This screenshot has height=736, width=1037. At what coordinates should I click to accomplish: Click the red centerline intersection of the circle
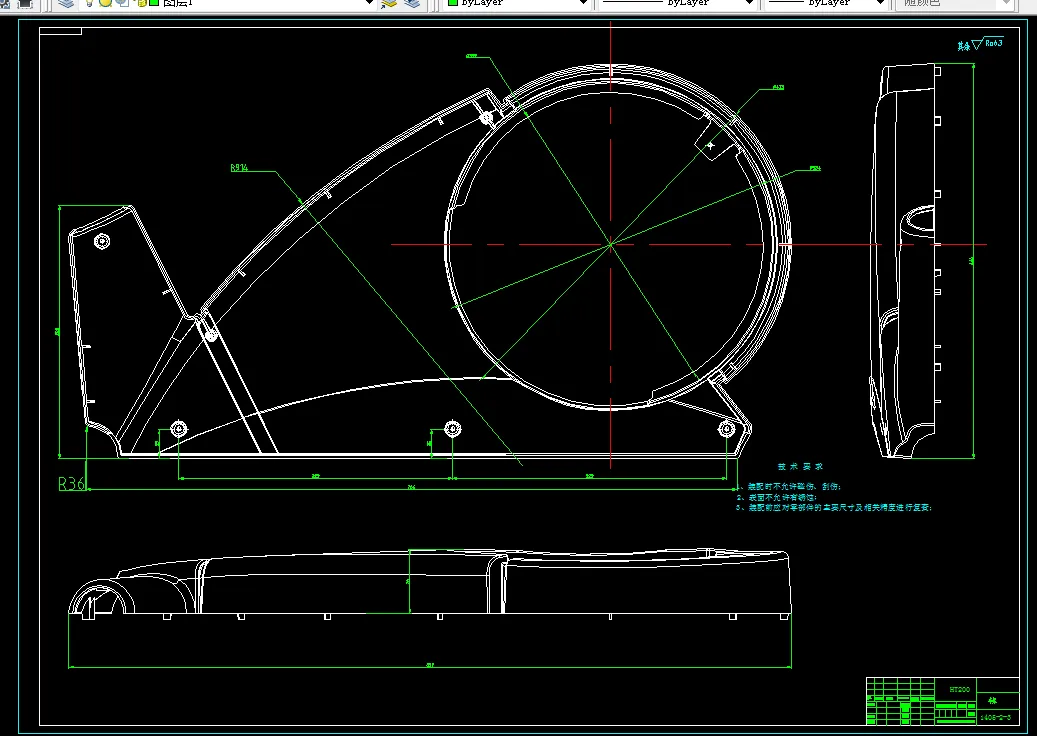coord(610,245)
